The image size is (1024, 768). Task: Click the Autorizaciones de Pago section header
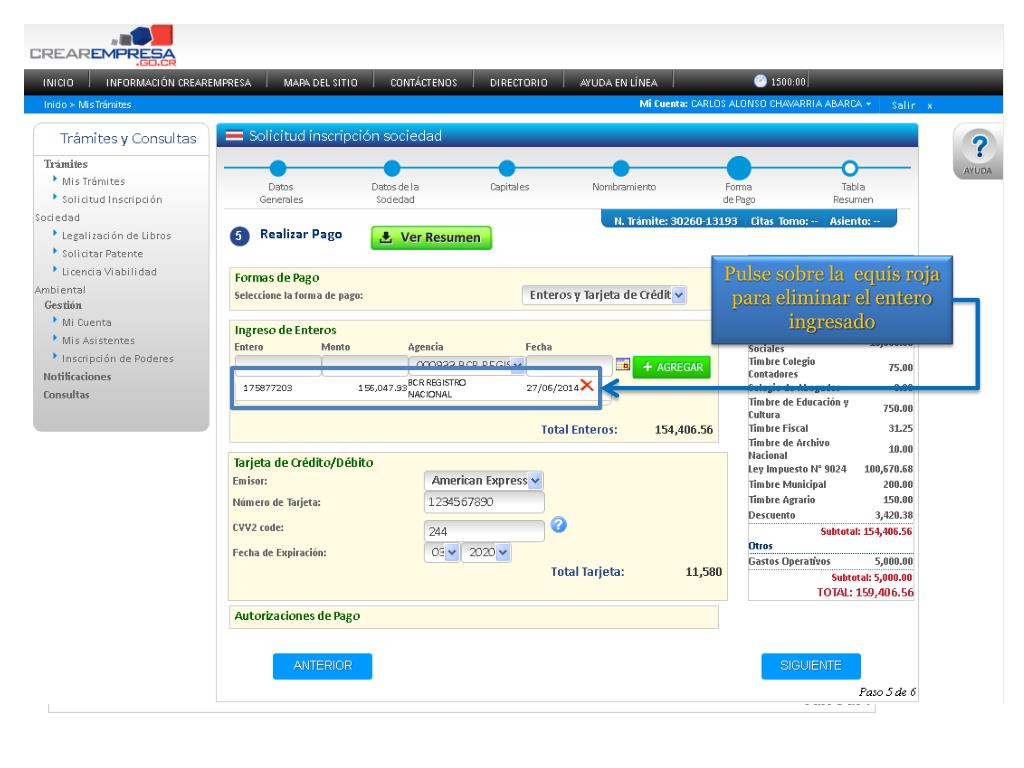tap(297, 616)
